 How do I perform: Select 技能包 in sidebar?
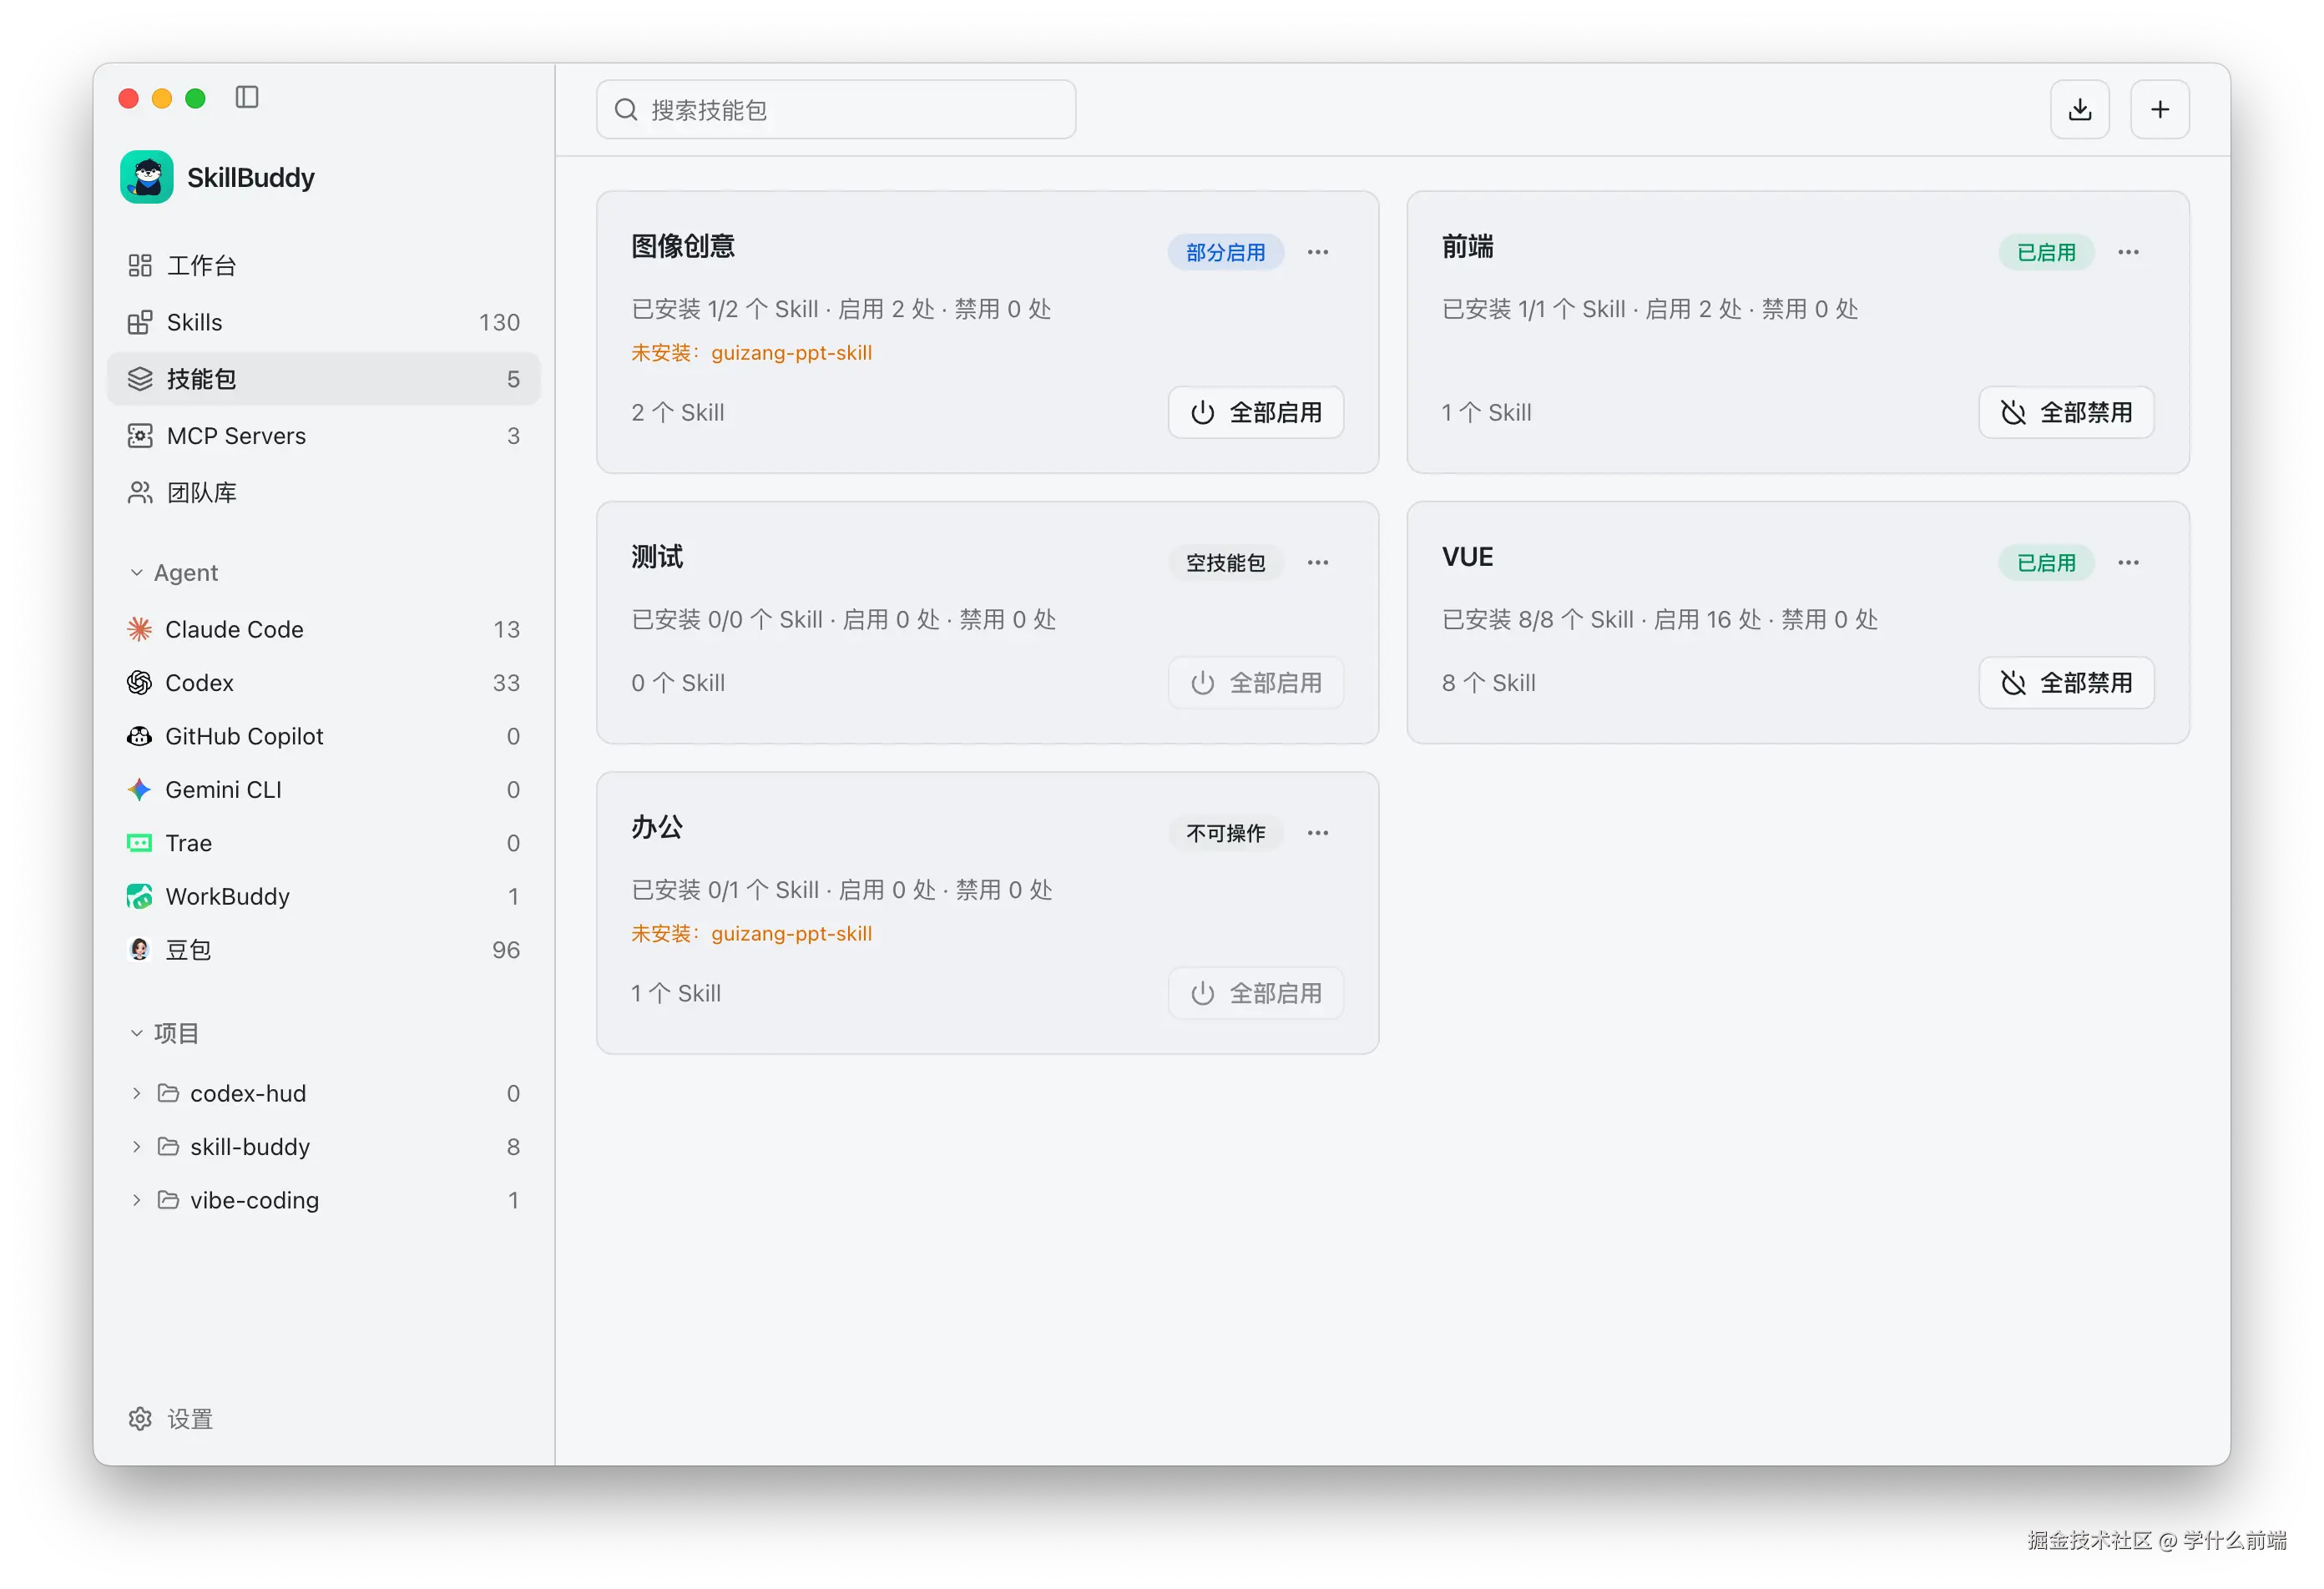(323, 378)
